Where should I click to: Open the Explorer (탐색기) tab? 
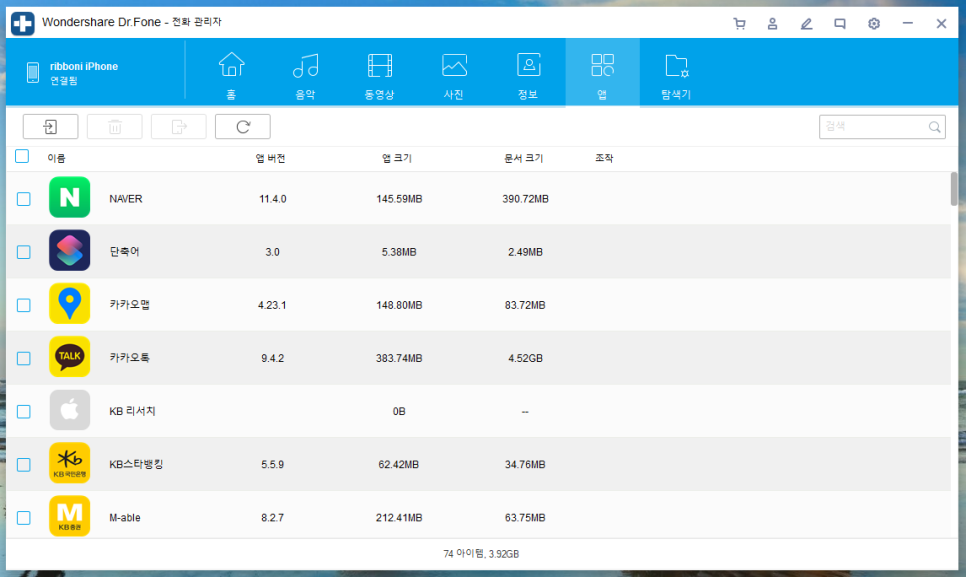click(676, 75)
